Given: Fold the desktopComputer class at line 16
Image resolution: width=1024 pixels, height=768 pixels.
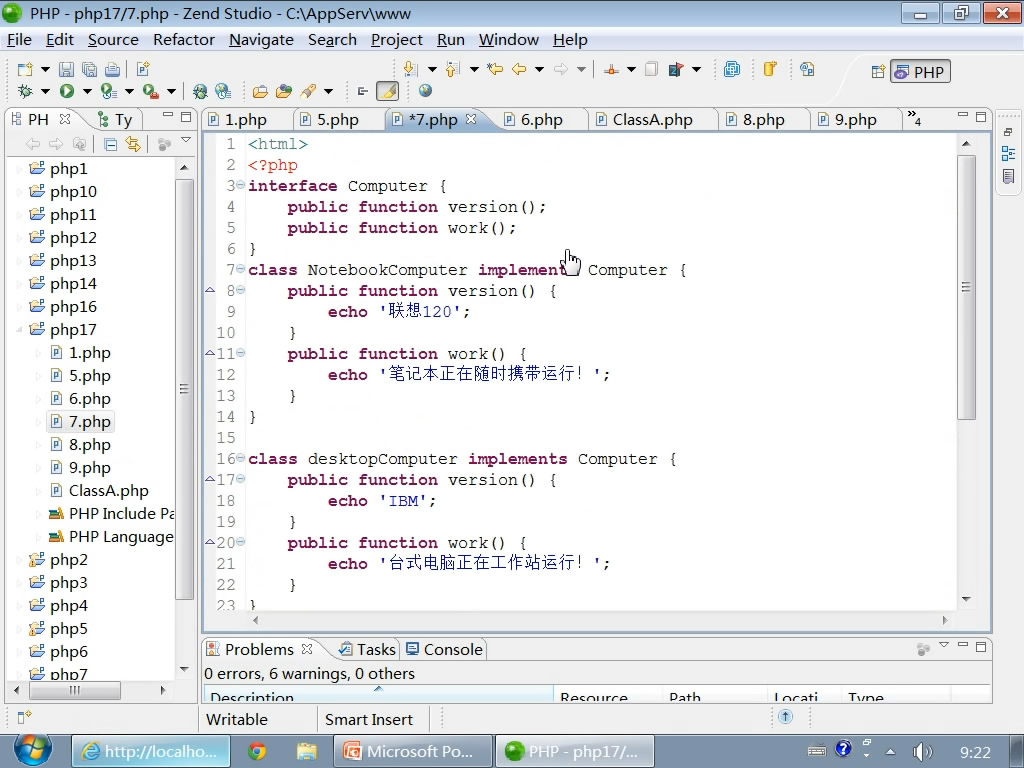Looking at the screenshot, I should click(x=240, y=458).
